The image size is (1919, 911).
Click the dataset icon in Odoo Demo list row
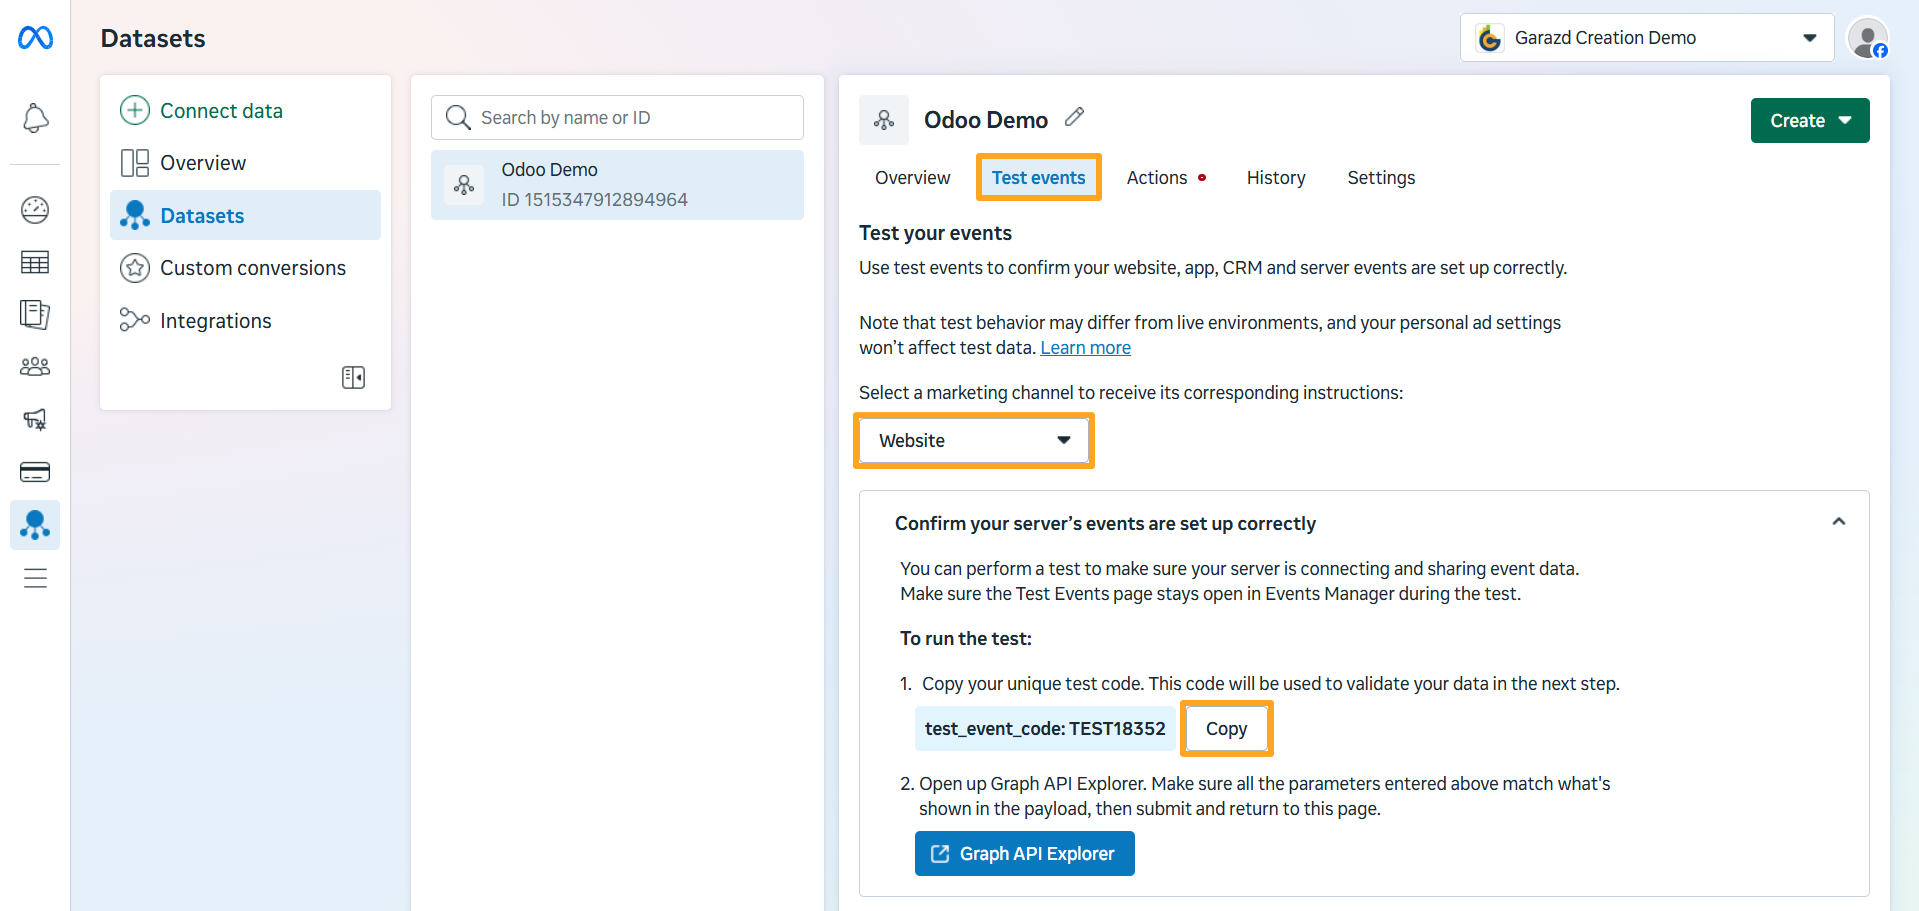click(x=464, y=185)
